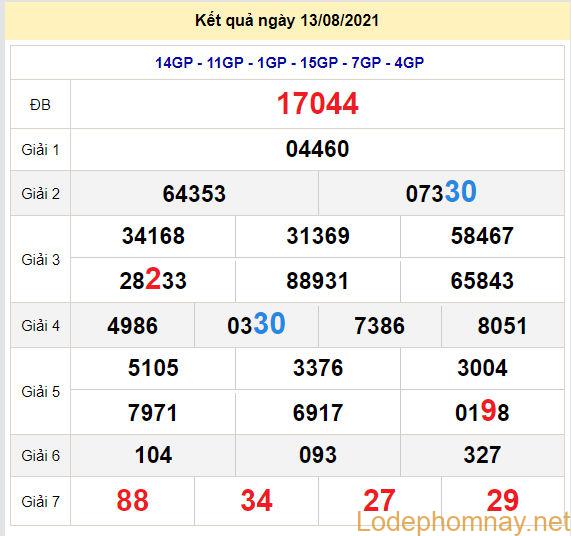Select the number 31369
571x536 pixels.
pyautogui.click(x=318, y=236)
